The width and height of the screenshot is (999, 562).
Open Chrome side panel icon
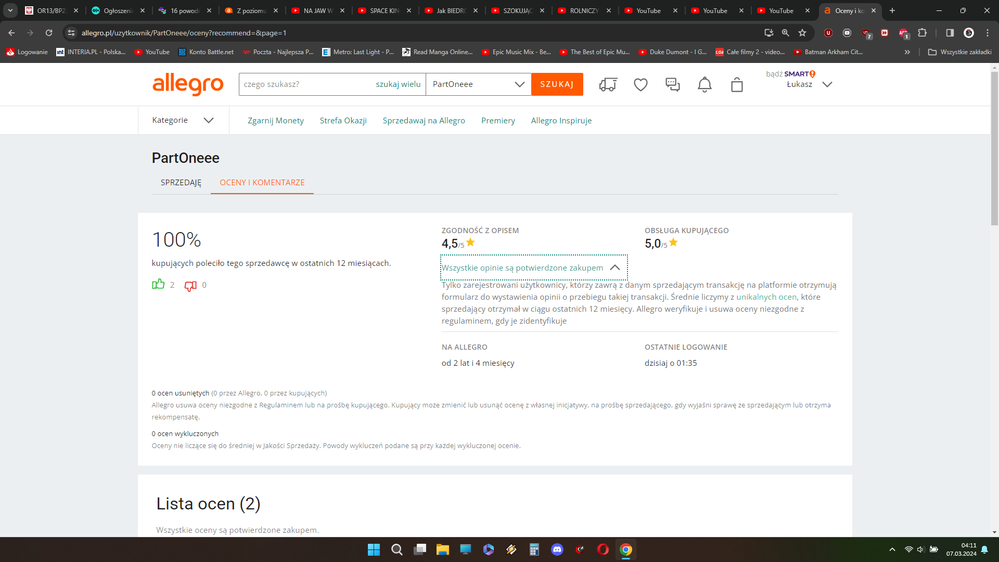point(949,32)
